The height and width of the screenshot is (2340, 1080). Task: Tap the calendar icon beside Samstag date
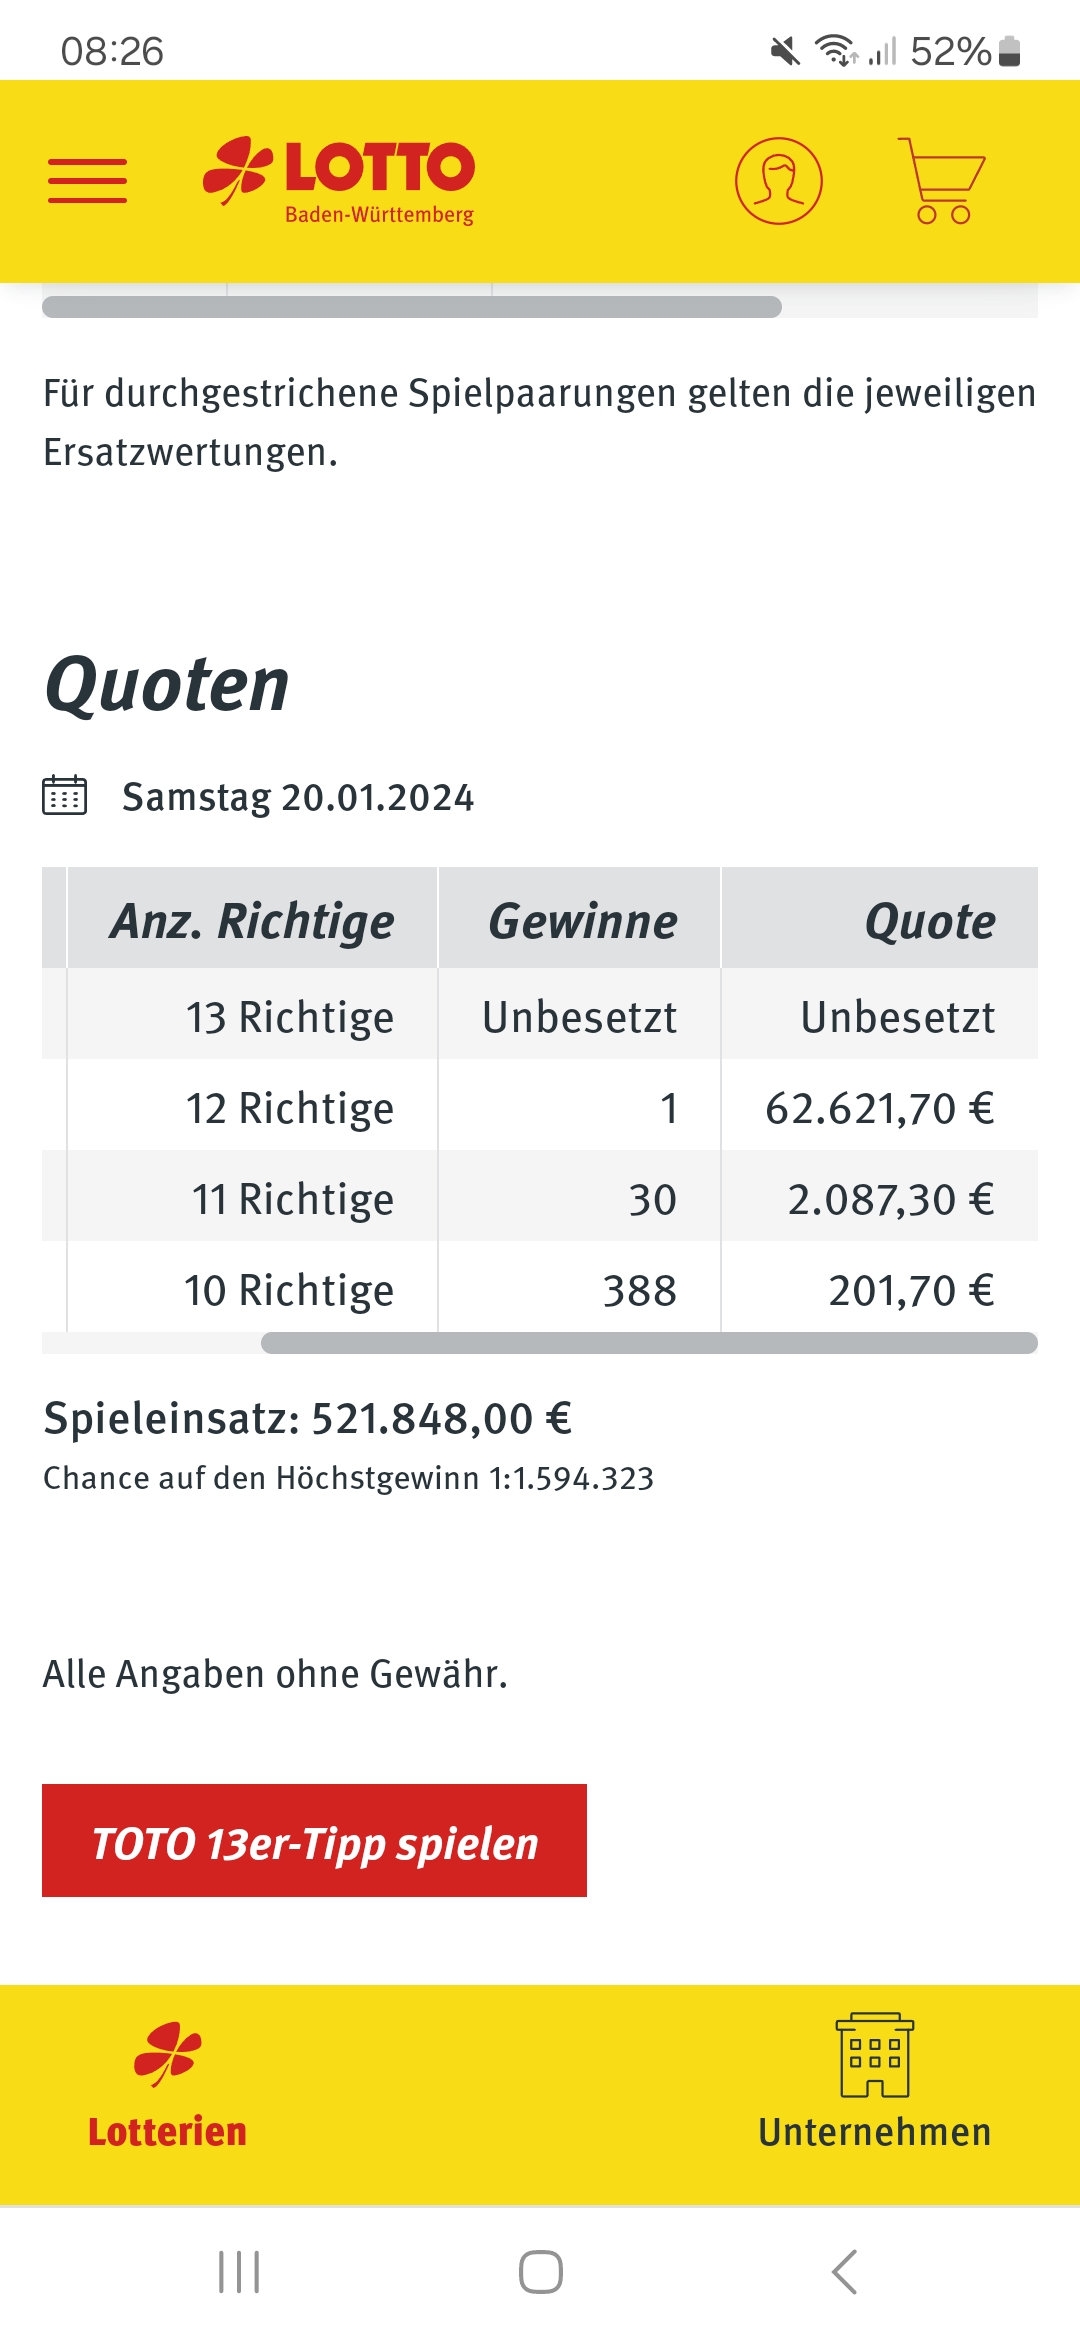[65, 796]
